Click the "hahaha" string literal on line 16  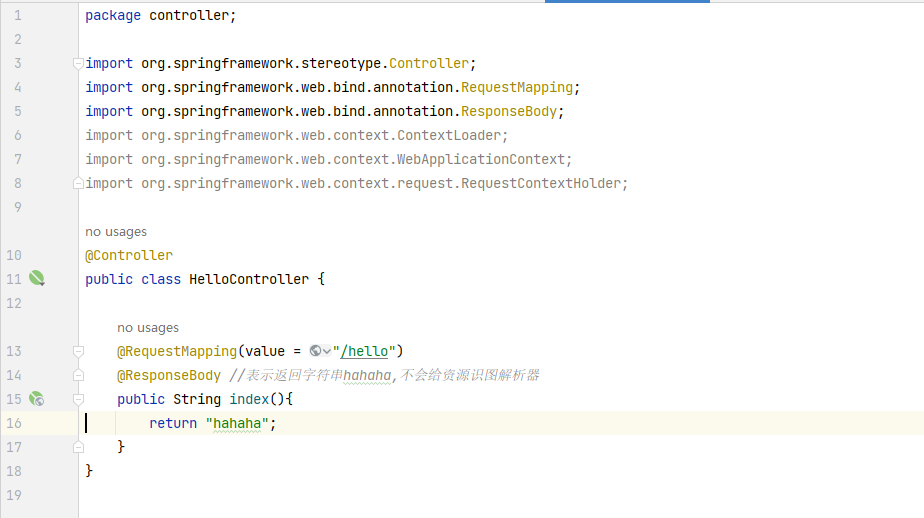point(237,423)
